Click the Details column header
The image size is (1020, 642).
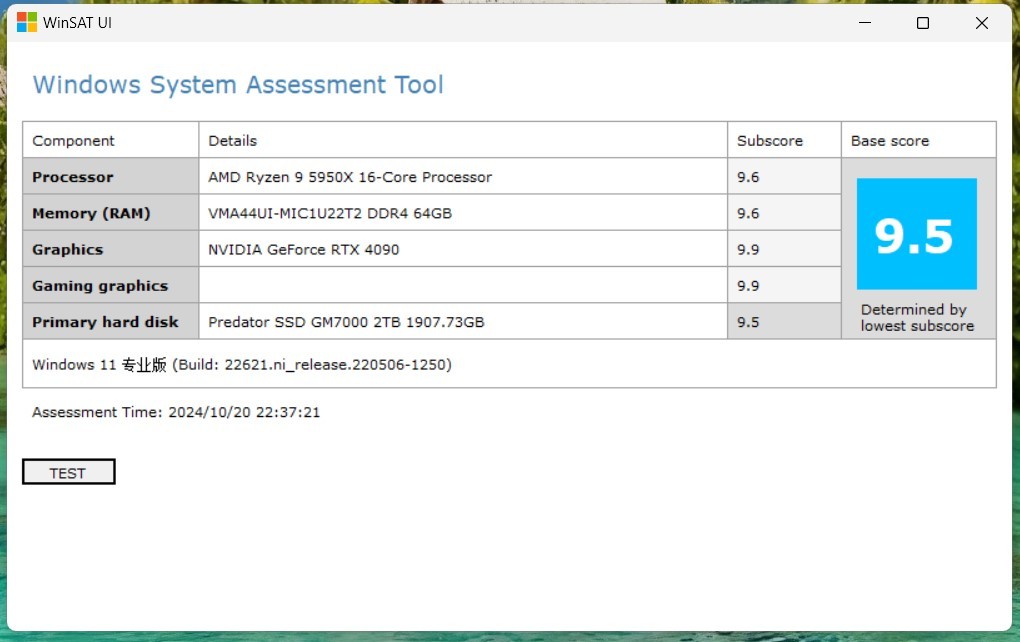click(x=463, y=140)
